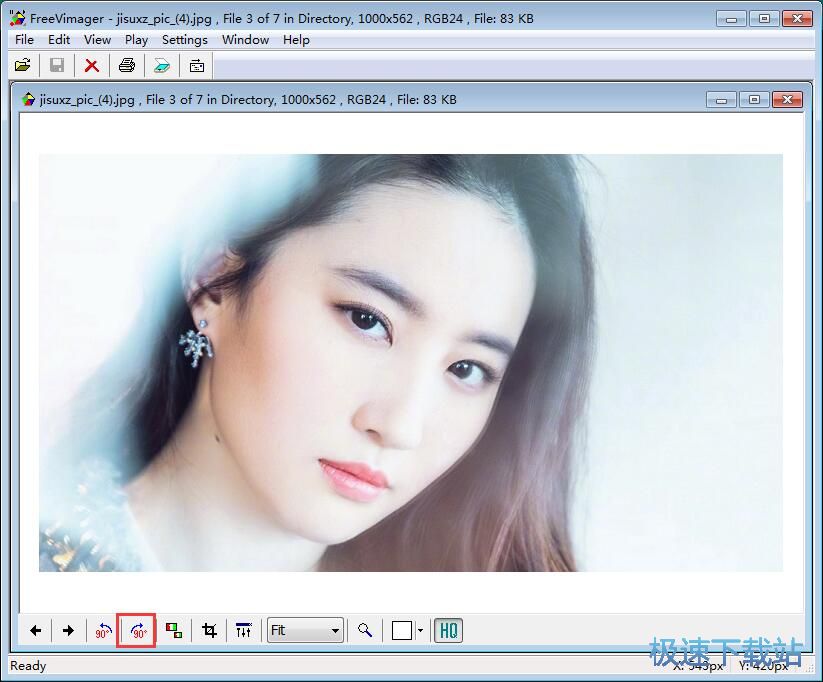Pick the white background color swatch

[402, 630]
